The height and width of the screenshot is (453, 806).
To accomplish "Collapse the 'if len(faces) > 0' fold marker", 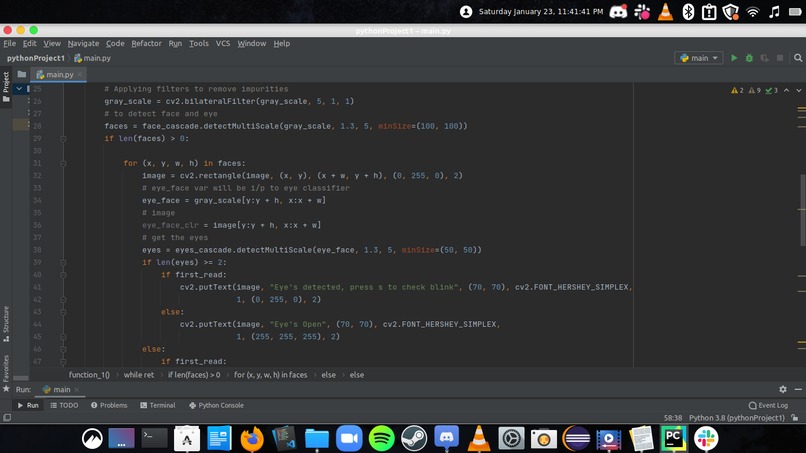I will tap(63, 139).
